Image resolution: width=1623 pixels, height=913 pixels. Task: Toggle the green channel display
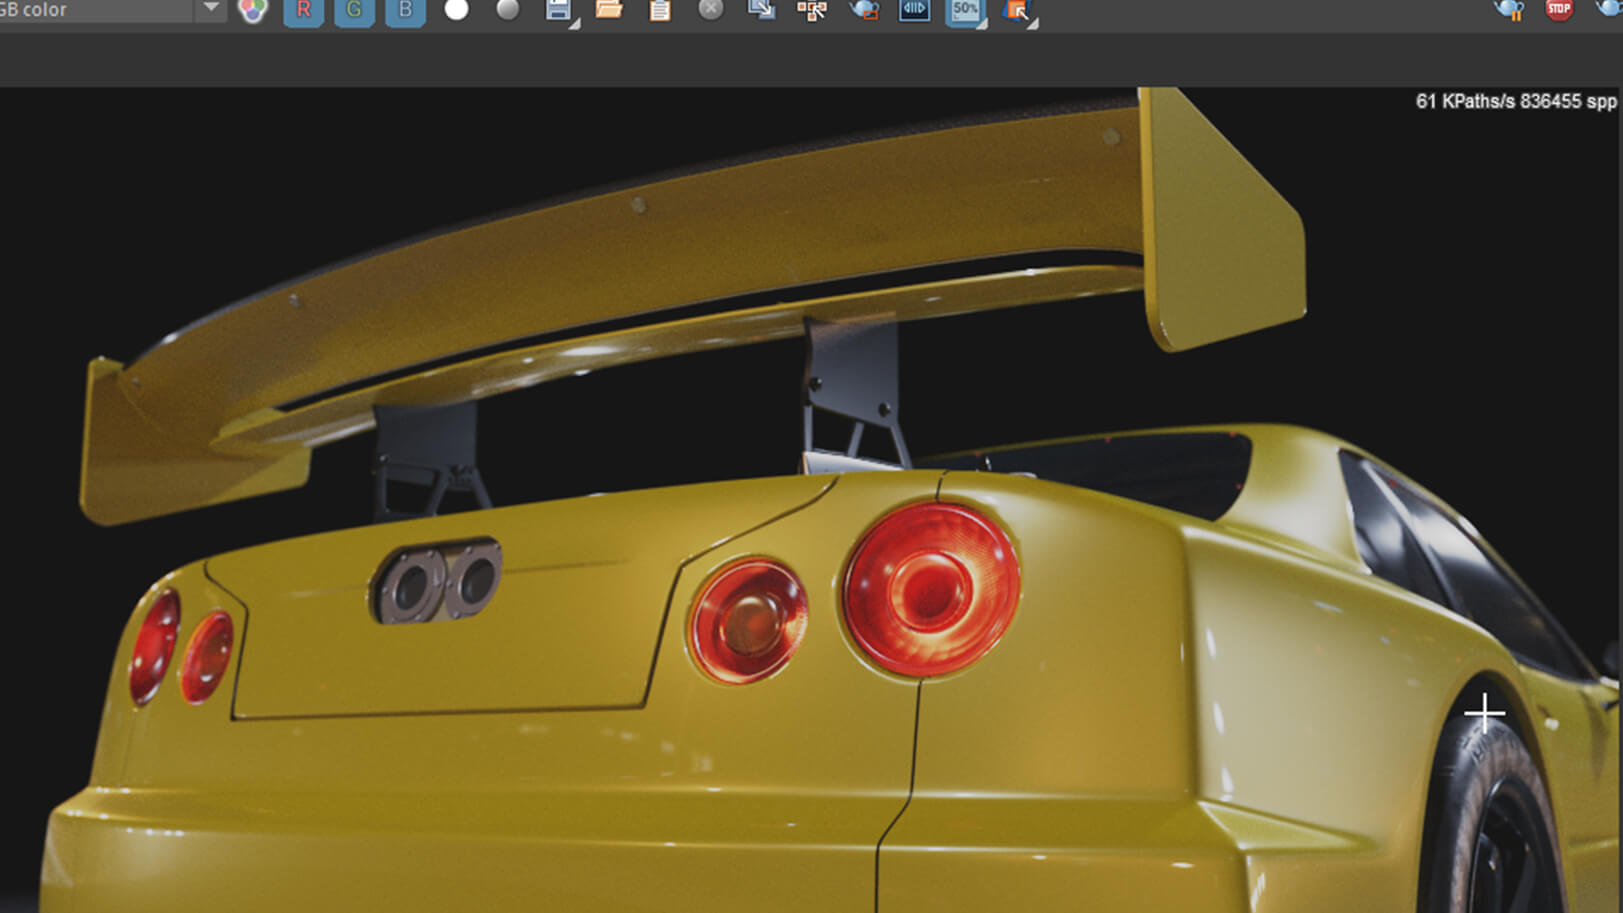(x=354, y=10)
